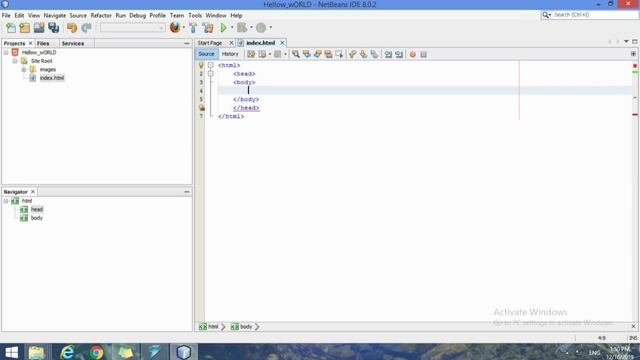Viewport: 640px width, 360px height.
Task: Click Stop Macro Recording icon
Action: pyautogui.click(x=423, y=54)
